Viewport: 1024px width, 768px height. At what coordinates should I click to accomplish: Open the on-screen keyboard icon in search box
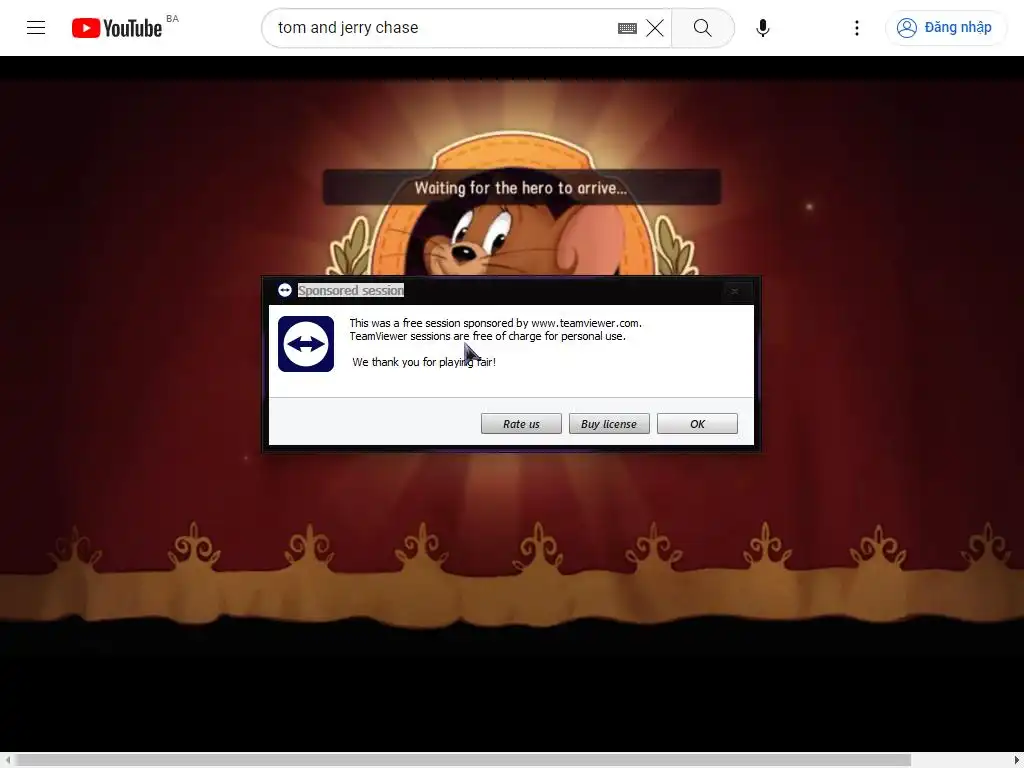tap(627, 28)
